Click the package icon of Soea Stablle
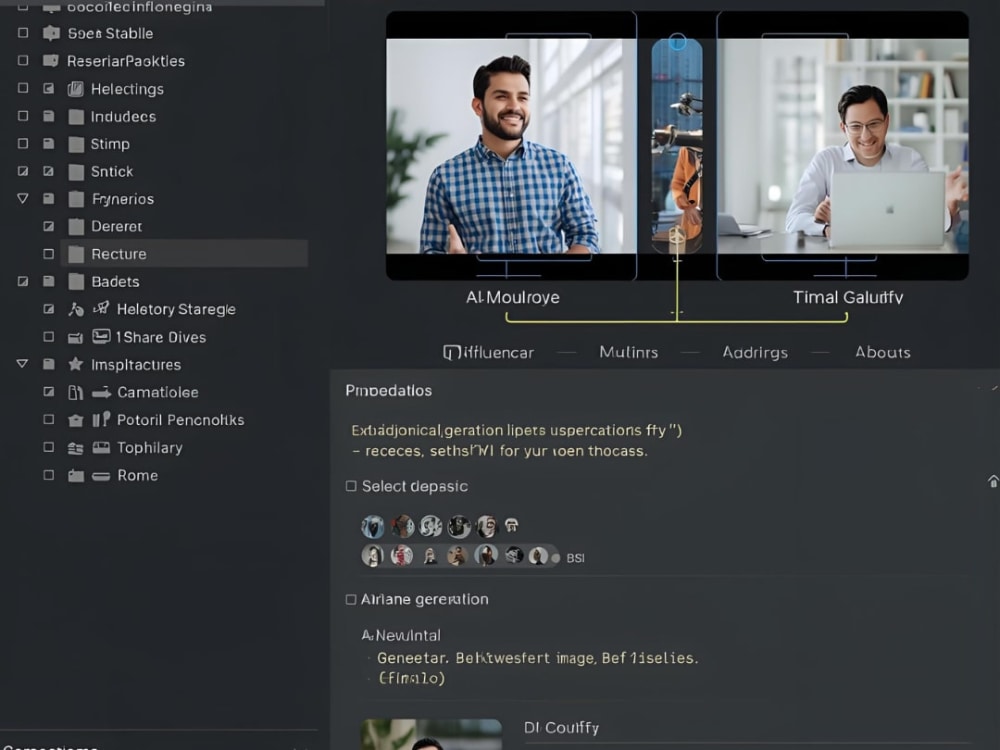 click(x=51, y=33)
